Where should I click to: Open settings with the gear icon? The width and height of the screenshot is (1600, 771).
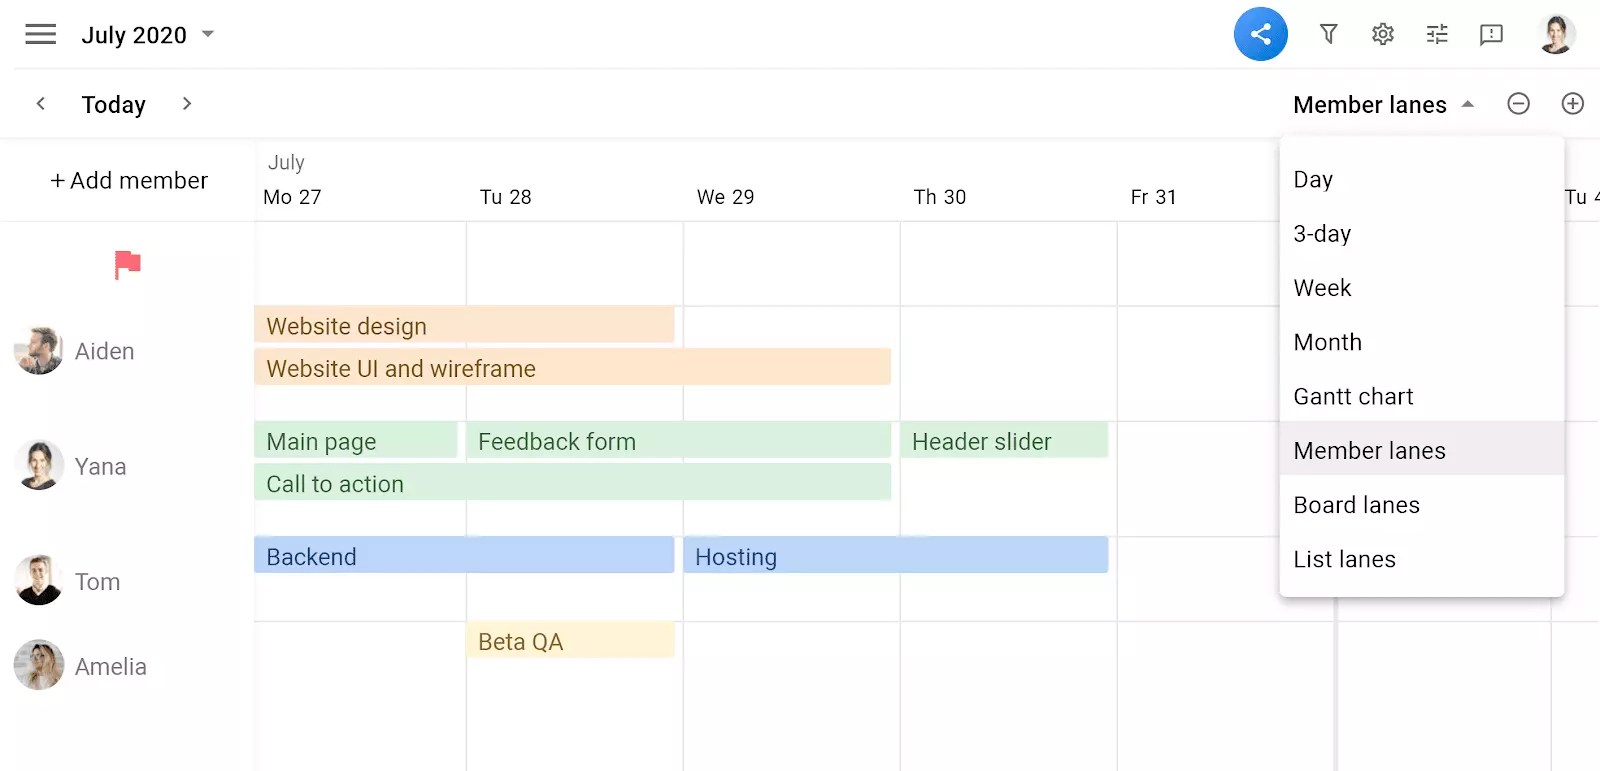point(1382,33)
